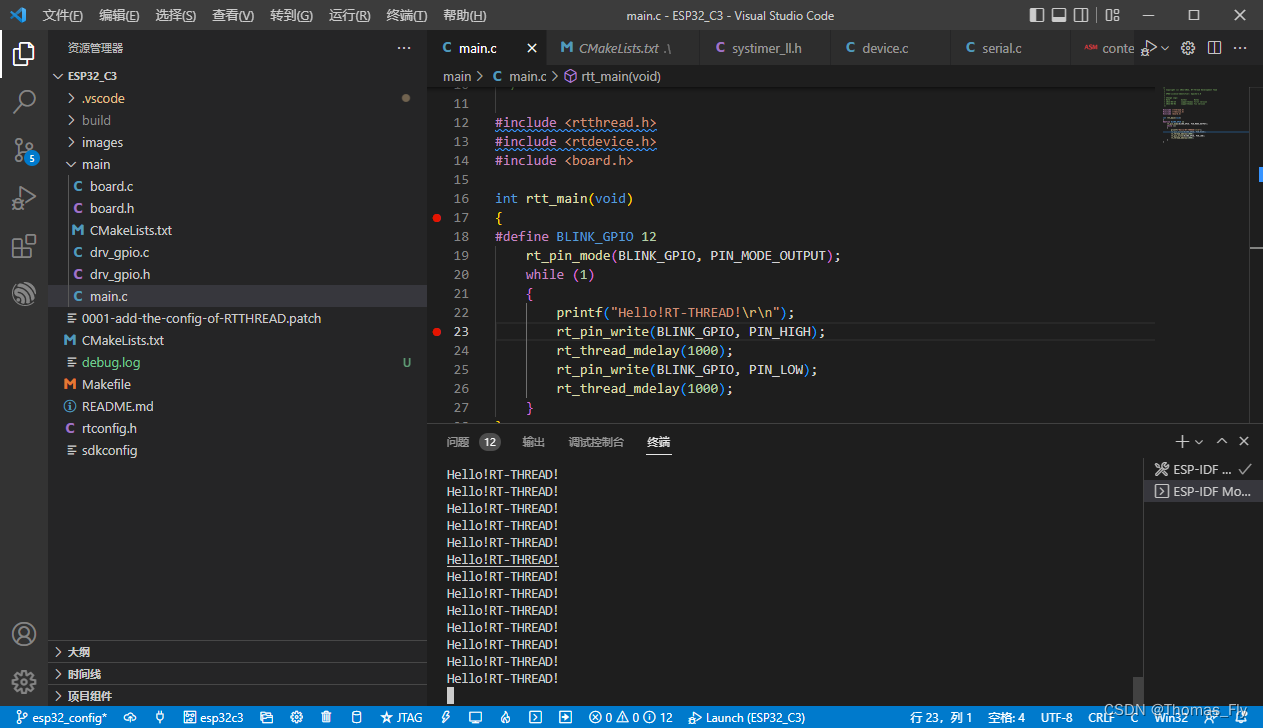Click the ESP-IDF full clean trash icon

pyautogui.click(x=326, y=717)
